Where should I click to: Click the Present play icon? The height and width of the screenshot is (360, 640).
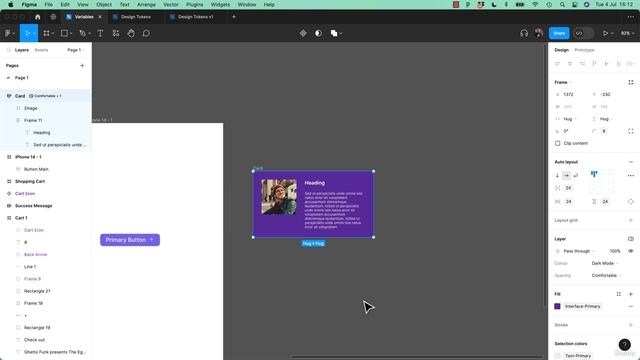605,33
